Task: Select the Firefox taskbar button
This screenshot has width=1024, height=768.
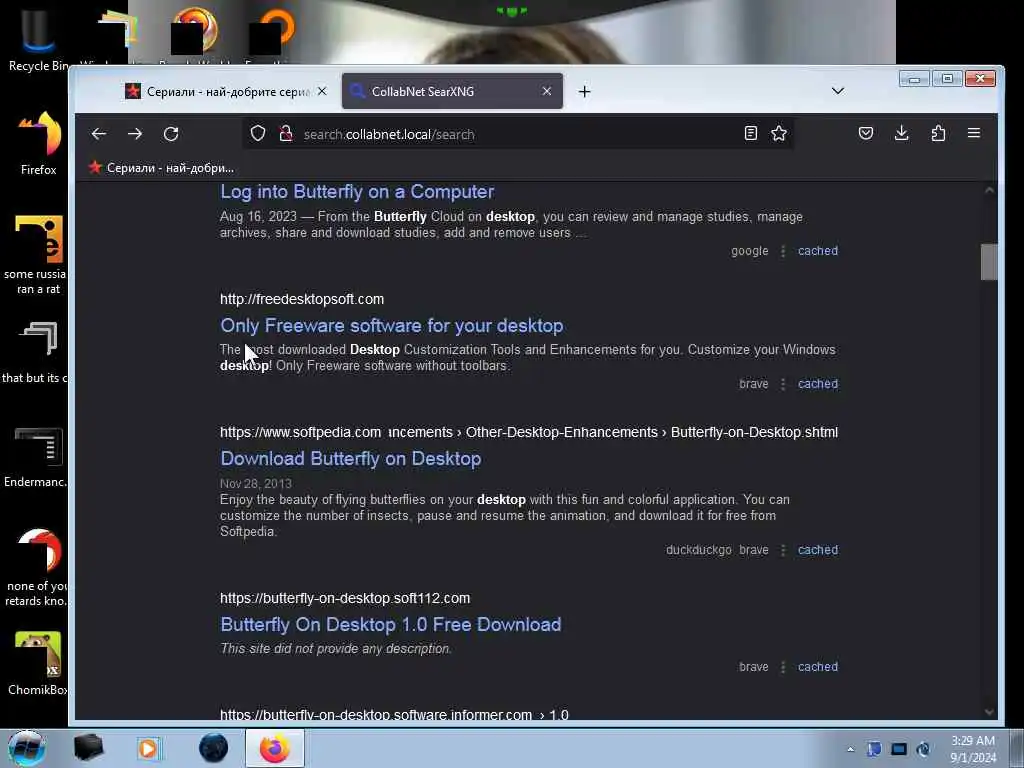Action: (275, 748)
